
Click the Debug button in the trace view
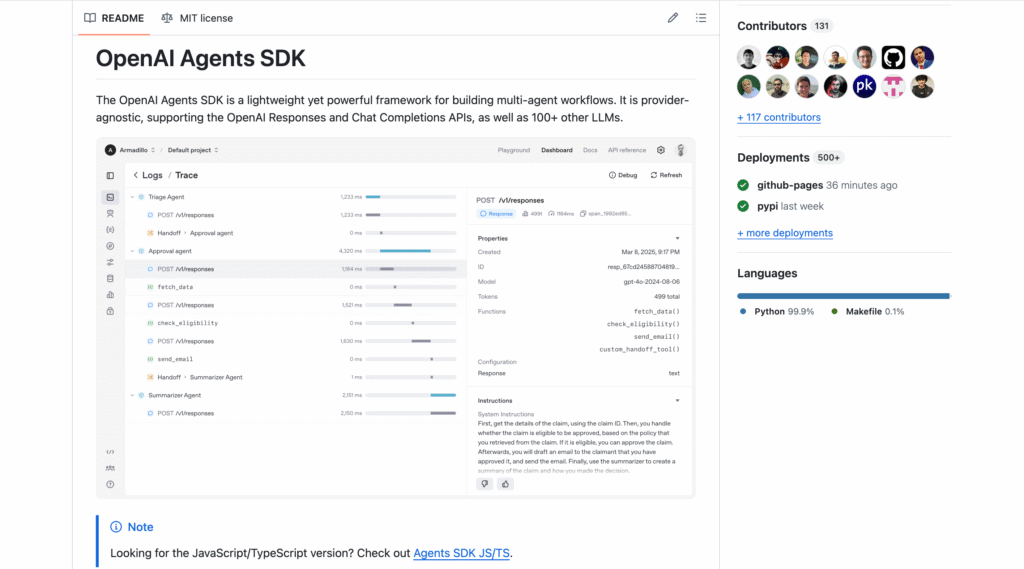623,175
